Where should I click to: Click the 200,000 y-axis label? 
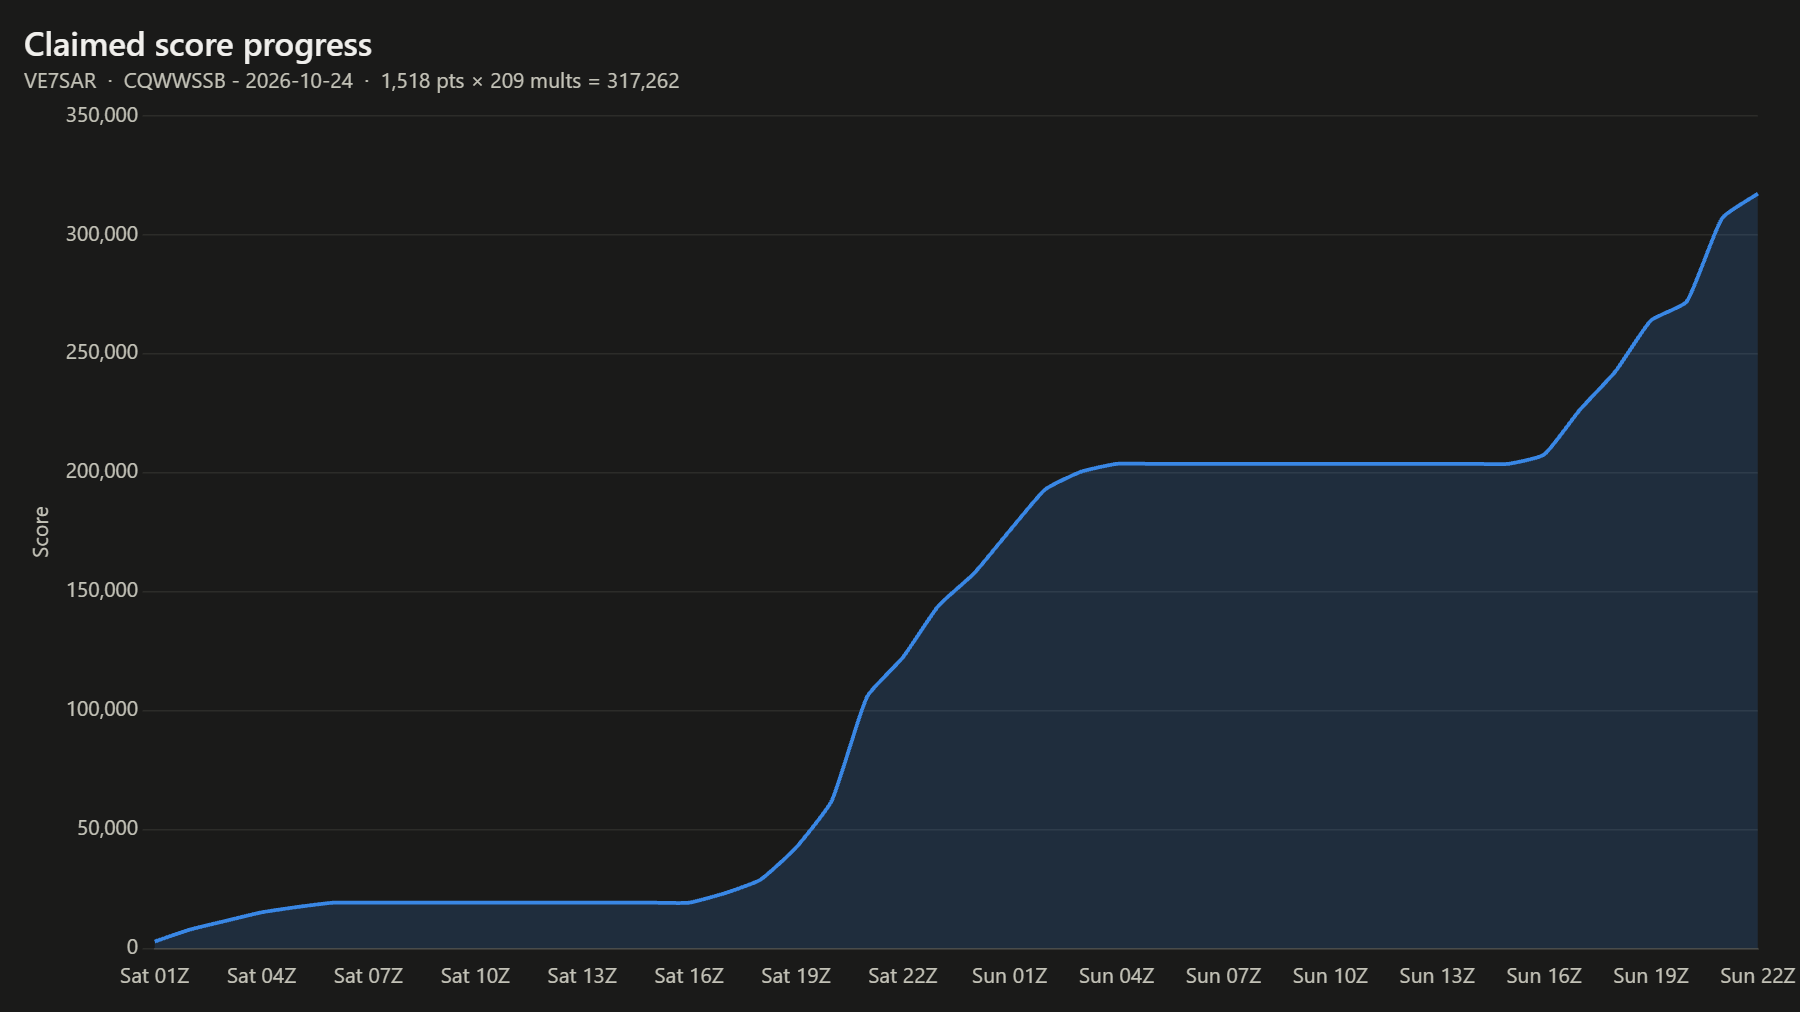(102, 471)
